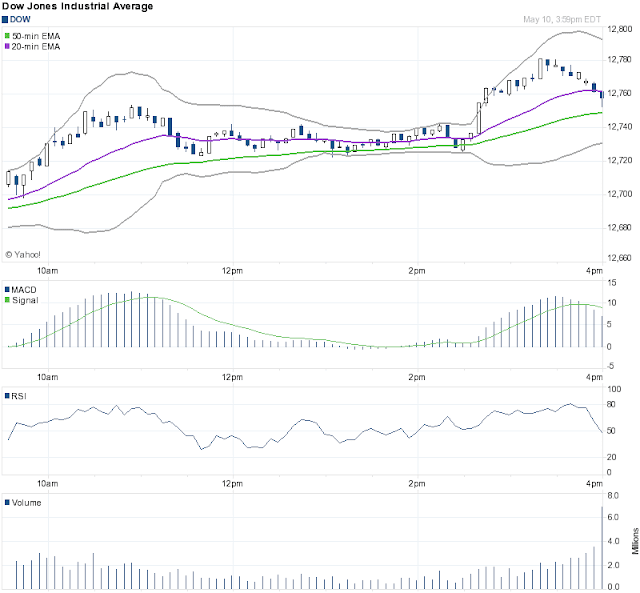Click the 4pm label below the price chart
640x593 pixels.
coord(594,271)
